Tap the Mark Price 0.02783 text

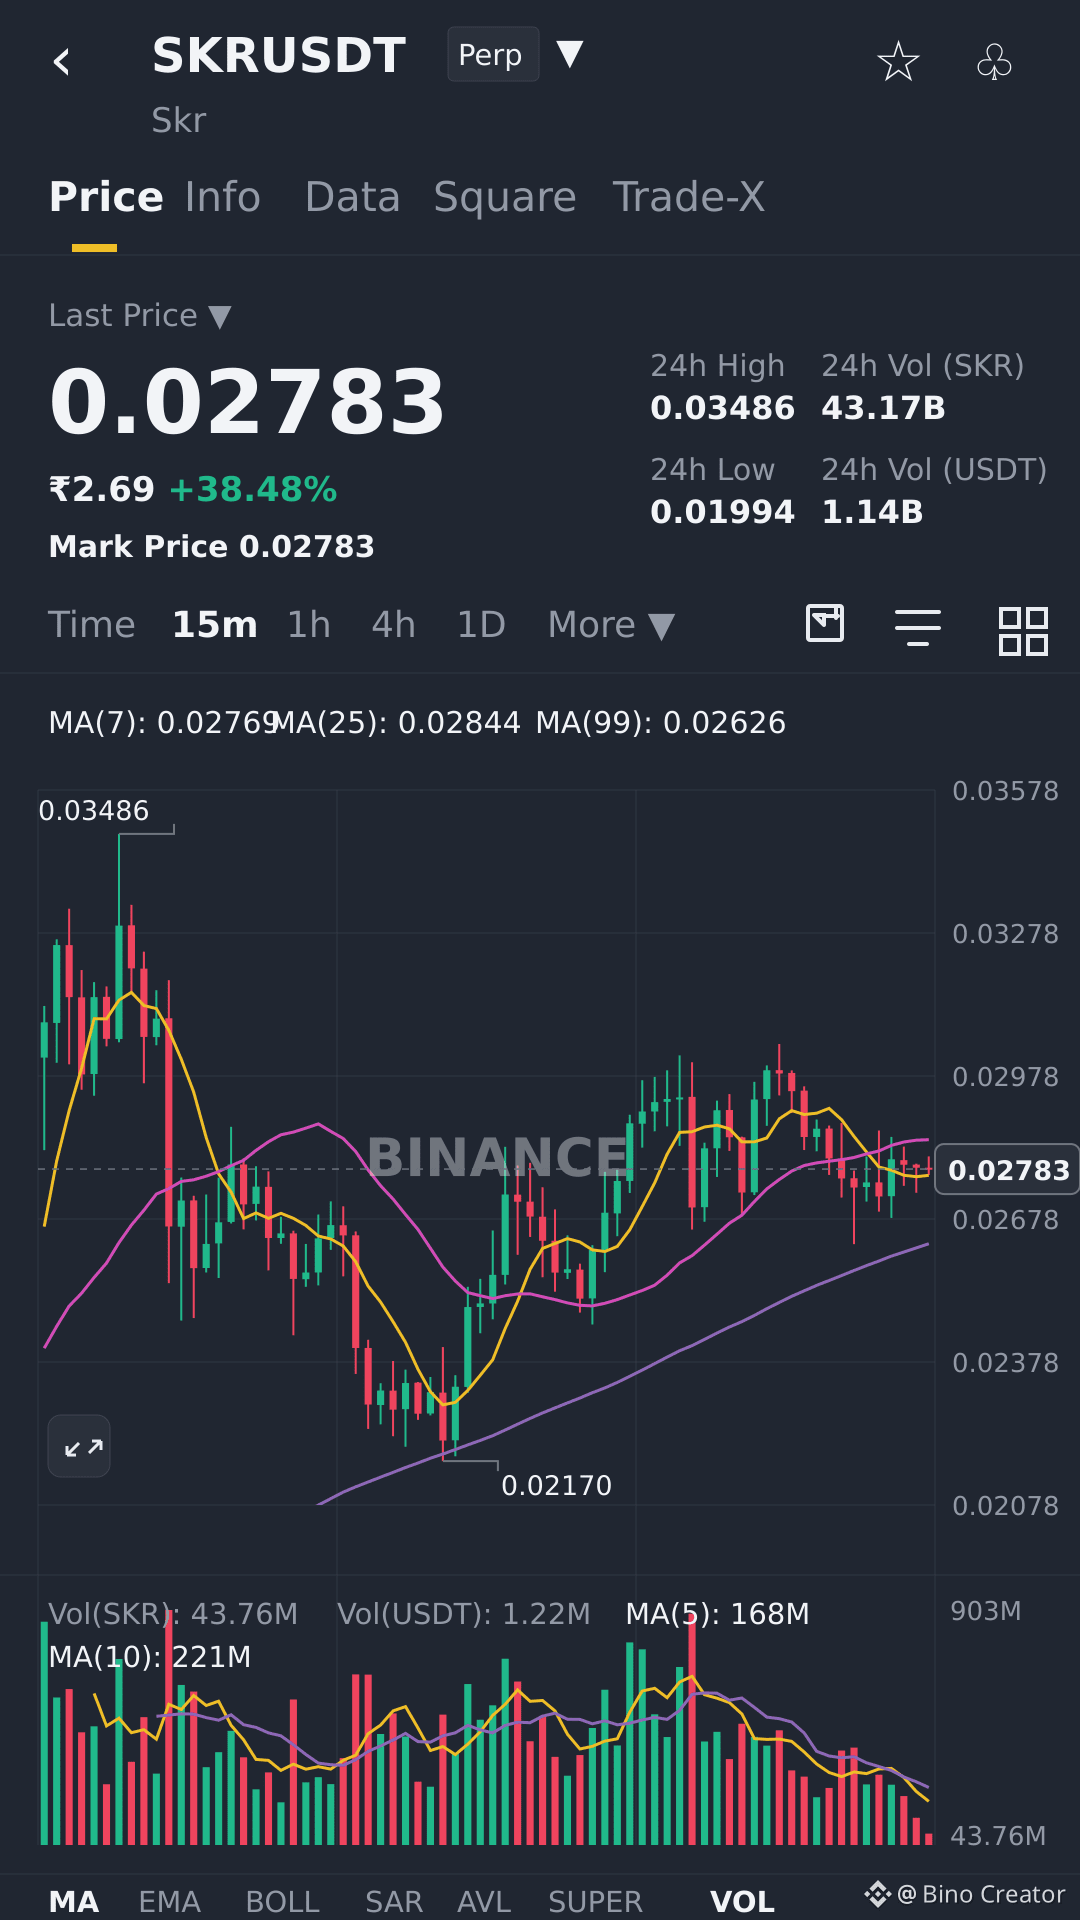click(212, 547)
